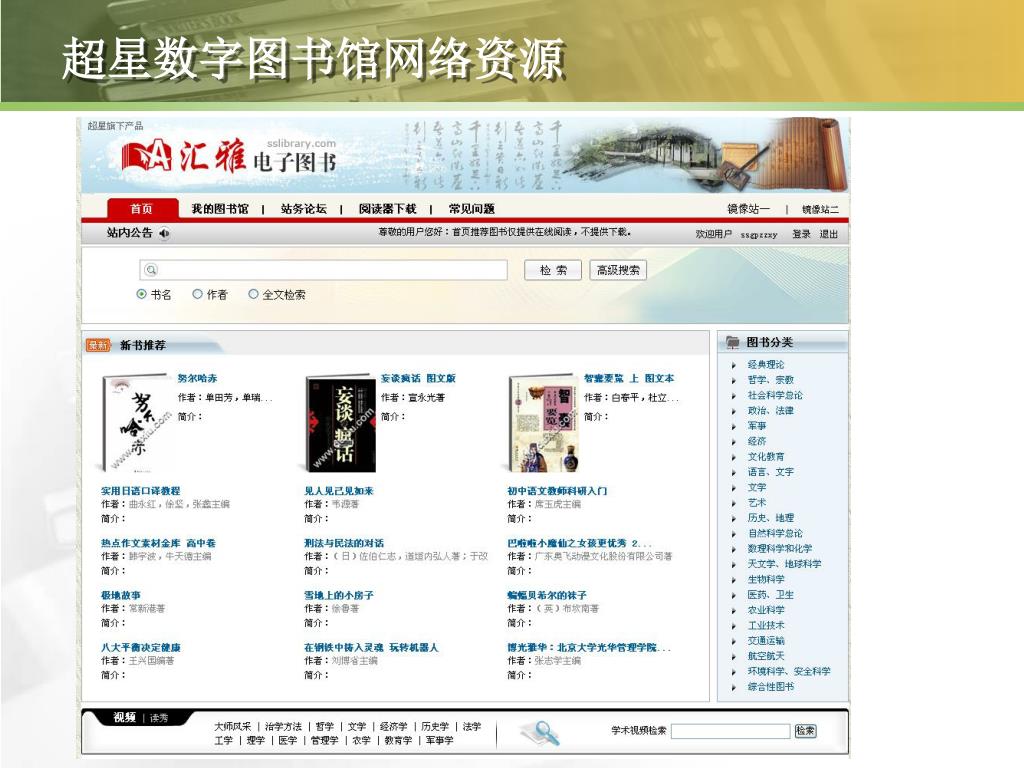Switch to 镜像站一
Image resolution: width=1024 pixels, height=768 pixels.
point(748,209)
